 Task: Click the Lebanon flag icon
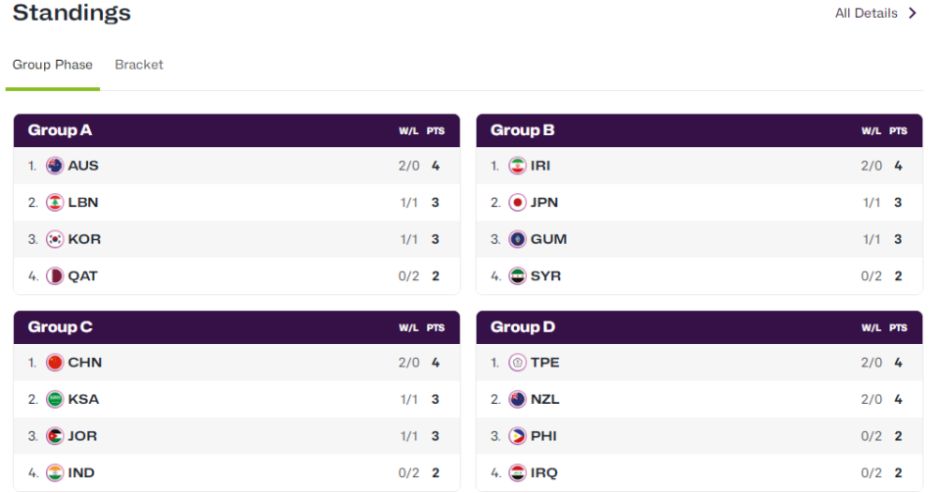55,203
